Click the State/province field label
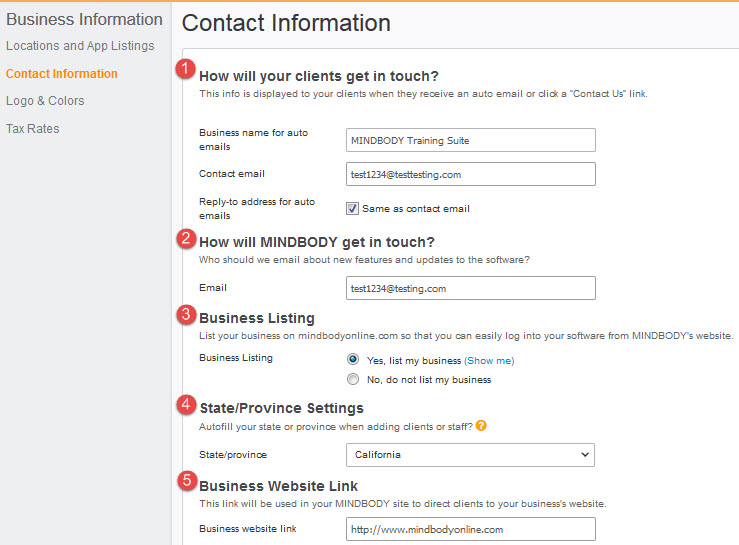 tap(233, 454)
